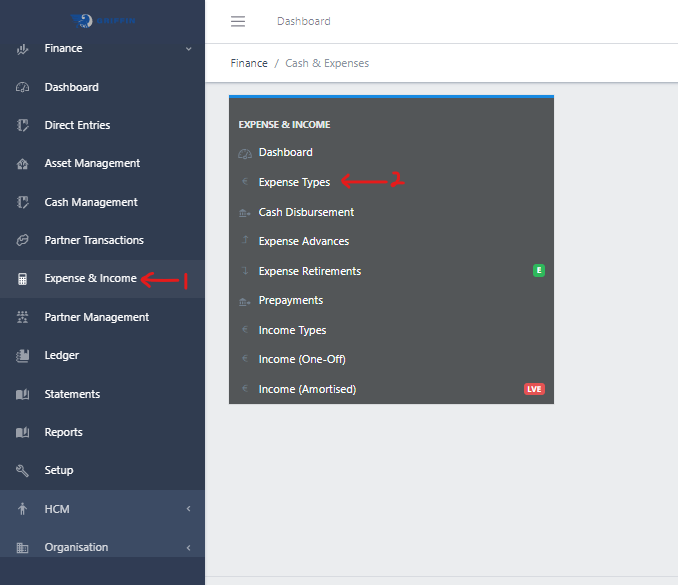The height and width of the screenshot is (585, 678).
Task: Open Reports in the sidebar
Action: click(63, 432)
